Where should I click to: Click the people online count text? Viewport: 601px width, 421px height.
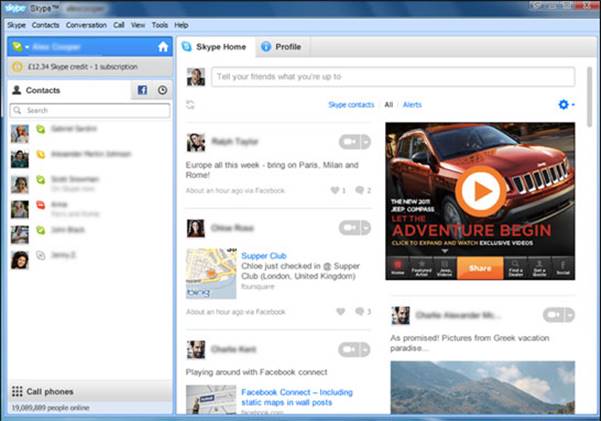coord(50,408)
